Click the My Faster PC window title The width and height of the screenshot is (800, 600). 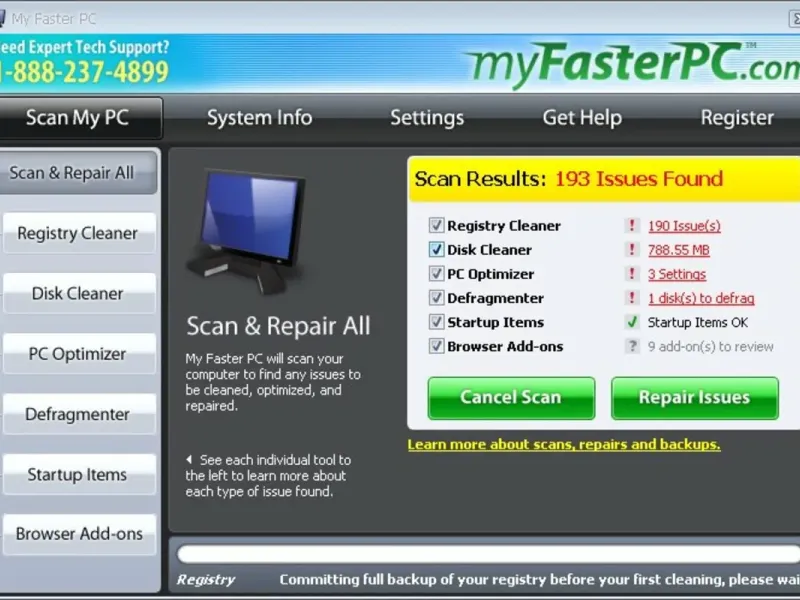tap(54, 19)
